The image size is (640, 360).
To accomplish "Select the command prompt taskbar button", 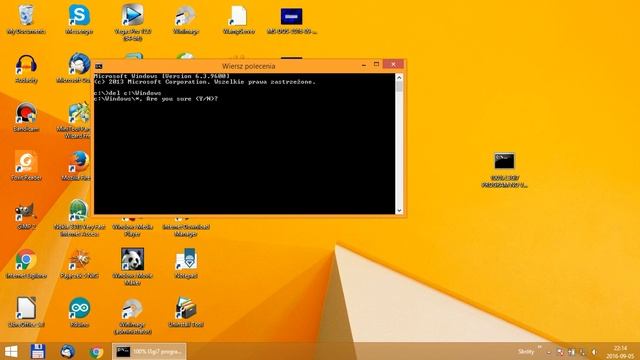I will (x=149, y=351).
